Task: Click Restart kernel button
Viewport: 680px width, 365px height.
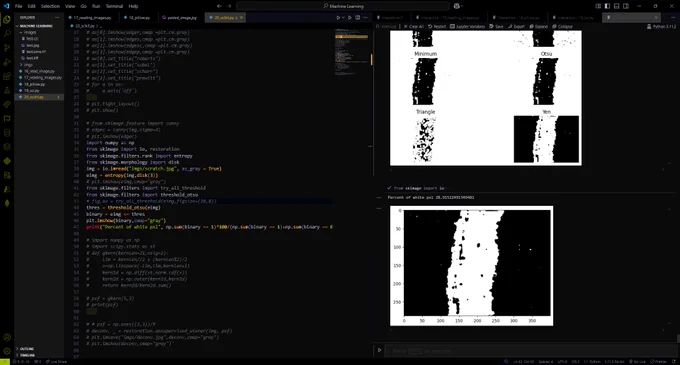Action: pos(437,26)
